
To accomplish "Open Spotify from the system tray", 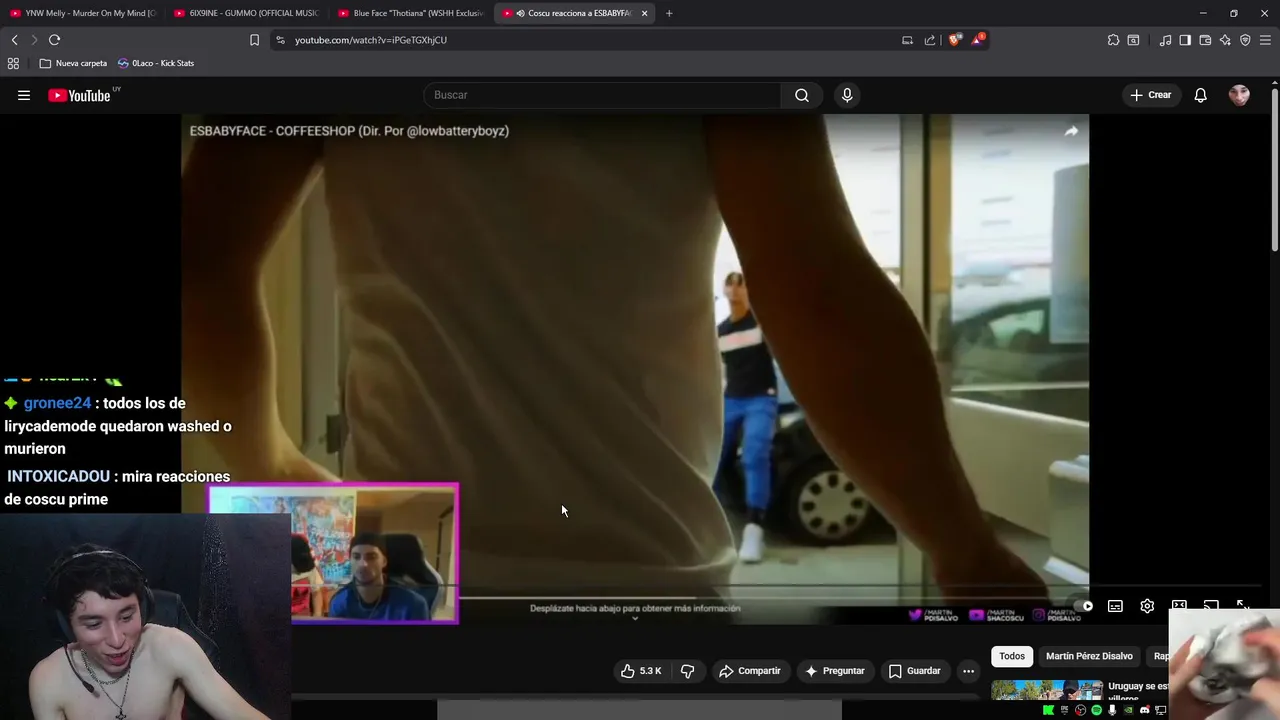I will 1096,710.
